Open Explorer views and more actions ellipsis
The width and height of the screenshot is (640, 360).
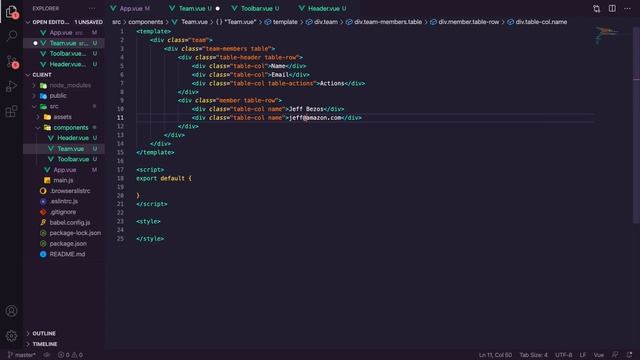92,8
